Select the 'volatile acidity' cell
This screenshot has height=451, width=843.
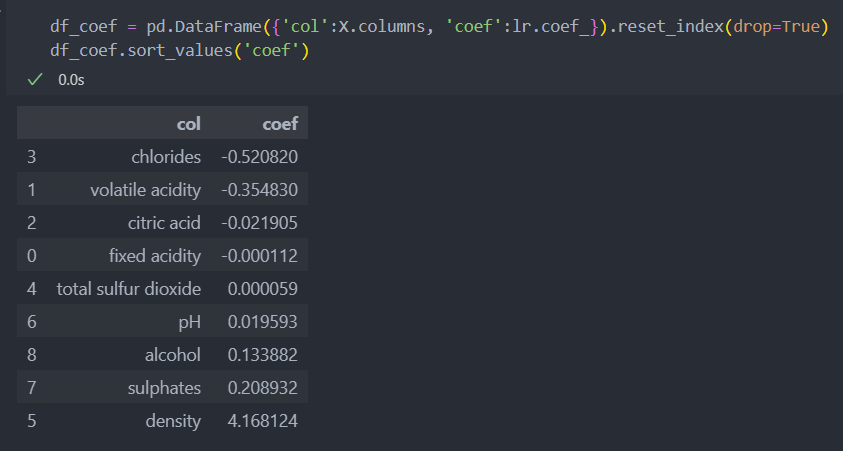[x=145, y=190]
